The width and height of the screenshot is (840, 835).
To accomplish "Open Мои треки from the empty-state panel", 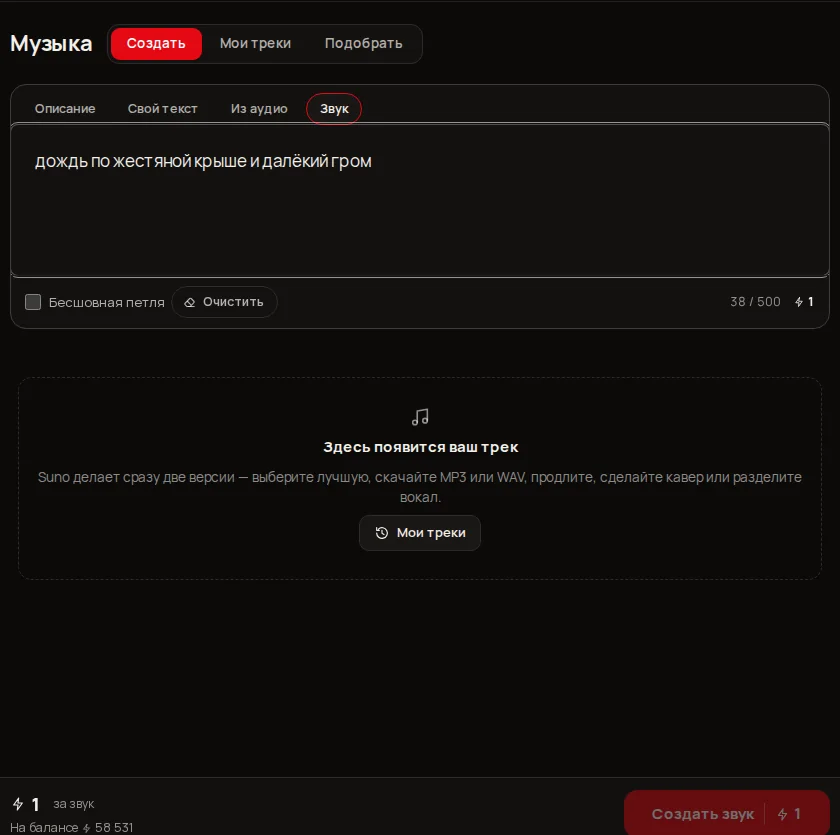I will [420, 533].
